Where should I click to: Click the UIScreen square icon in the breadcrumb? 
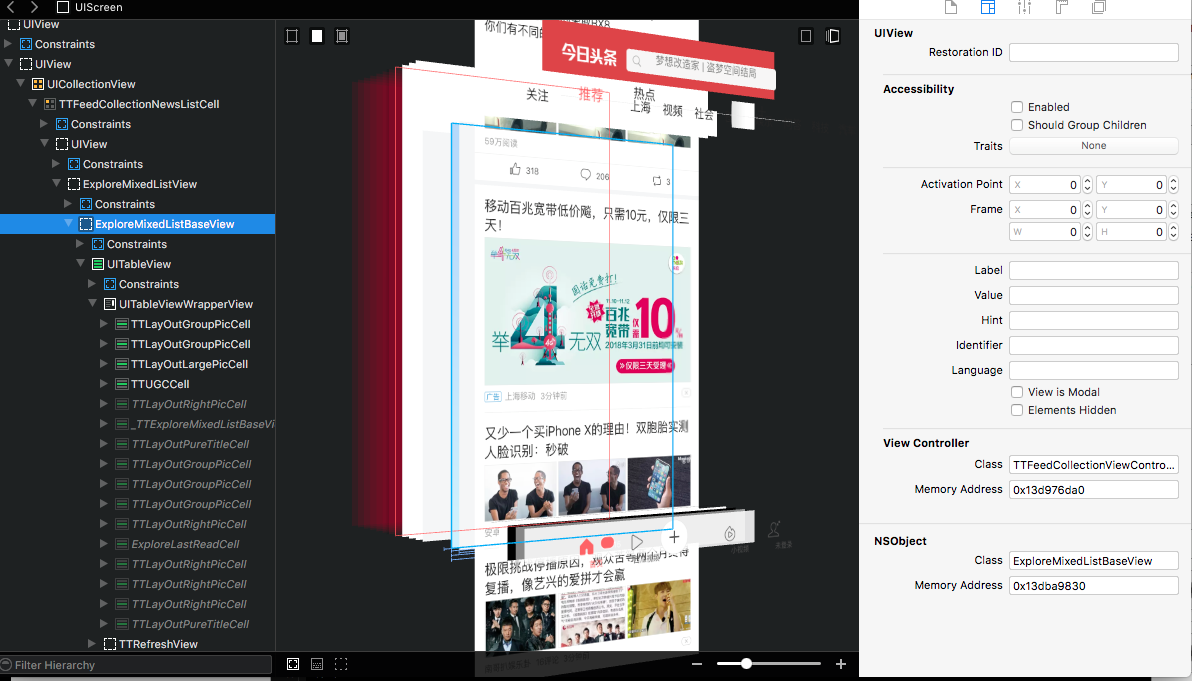63,8
